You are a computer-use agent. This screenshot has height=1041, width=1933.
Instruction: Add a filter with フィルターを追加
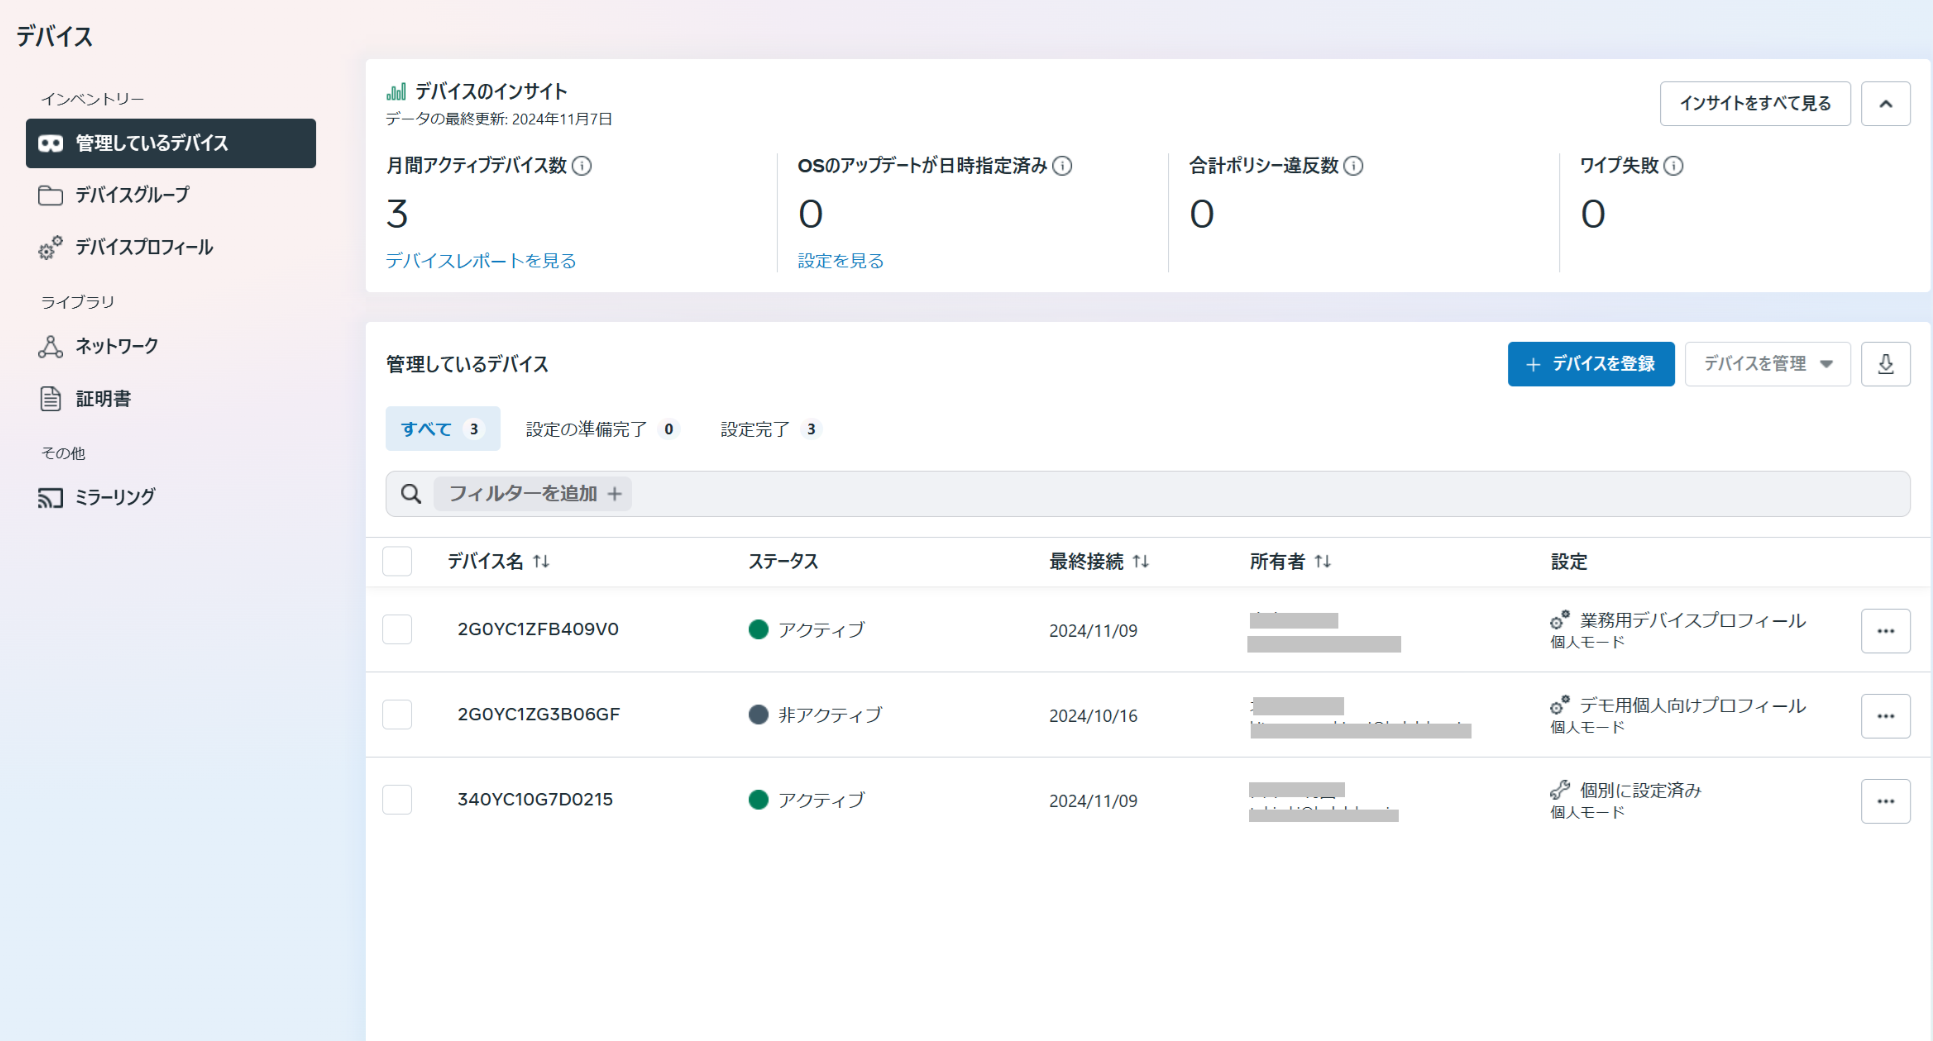[534, 494]
